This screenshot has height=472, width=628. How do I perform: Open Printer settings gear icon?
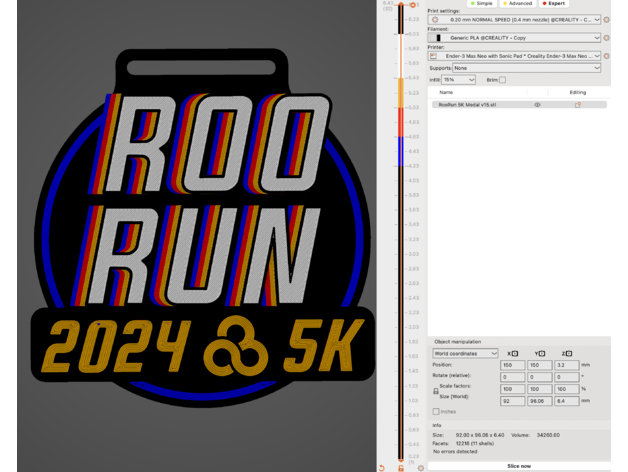coord(606,56)
